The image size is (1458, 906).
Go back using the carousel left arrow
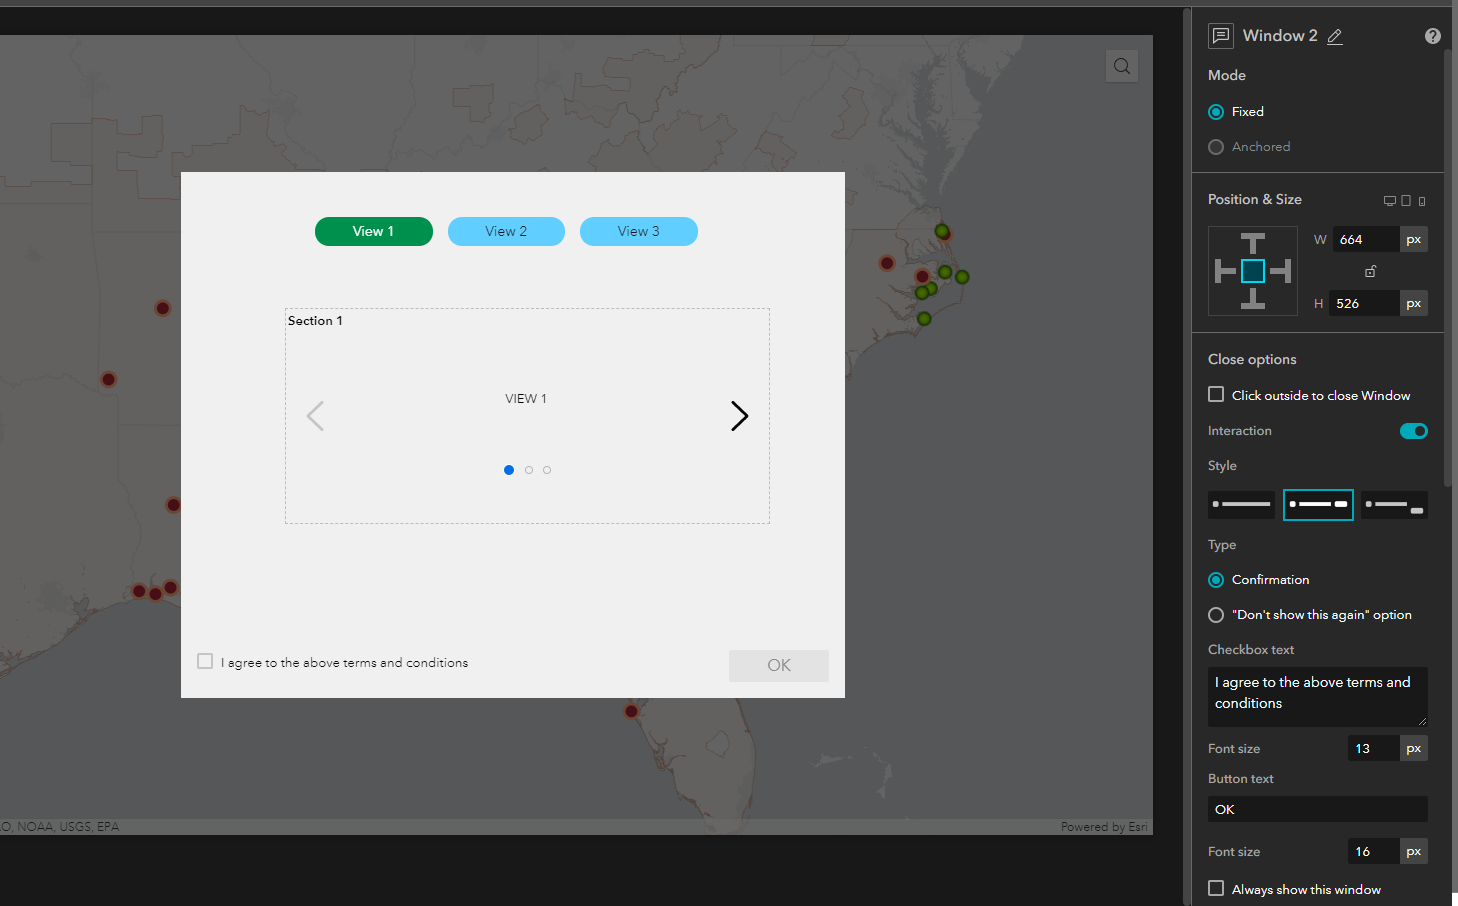click(x=315, y=415)
